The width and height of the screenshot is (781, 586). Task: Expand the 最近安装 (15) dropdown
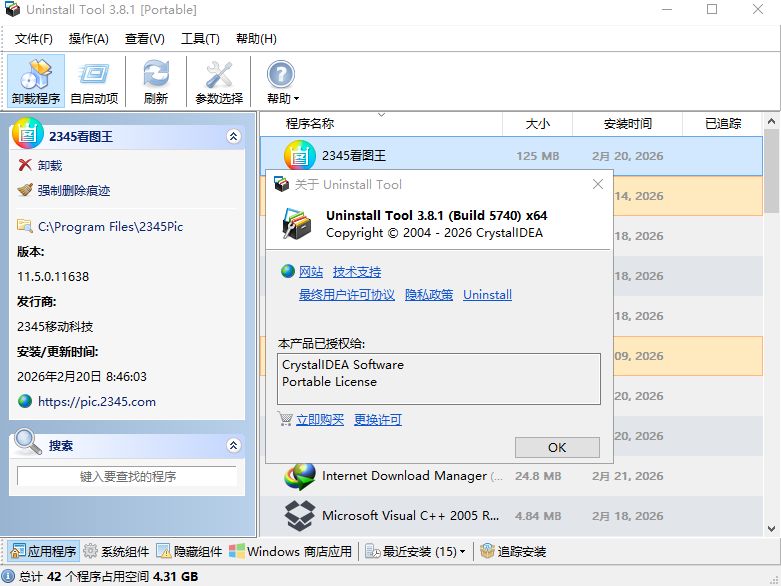coord(416,551)
